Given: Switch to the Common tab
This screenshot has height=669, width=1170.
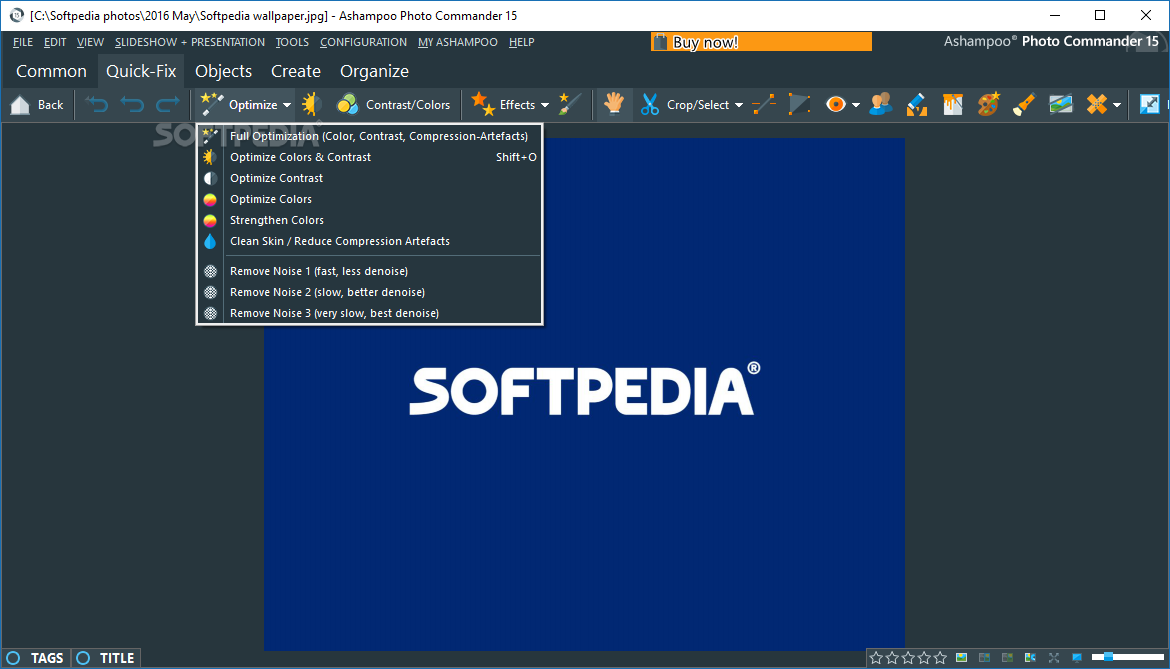Looking at the screenshot, I should click(51, 71).
